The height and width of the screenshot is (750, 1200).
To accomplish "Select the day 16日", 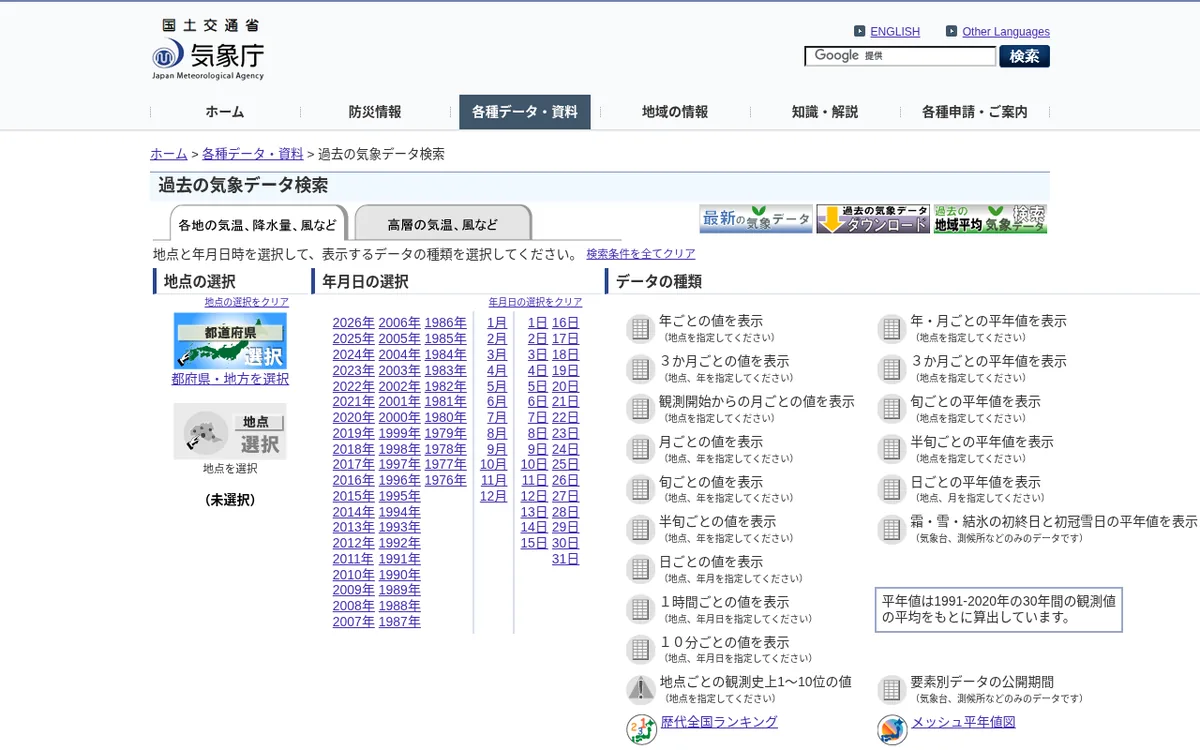I will (x=566, y=323).
